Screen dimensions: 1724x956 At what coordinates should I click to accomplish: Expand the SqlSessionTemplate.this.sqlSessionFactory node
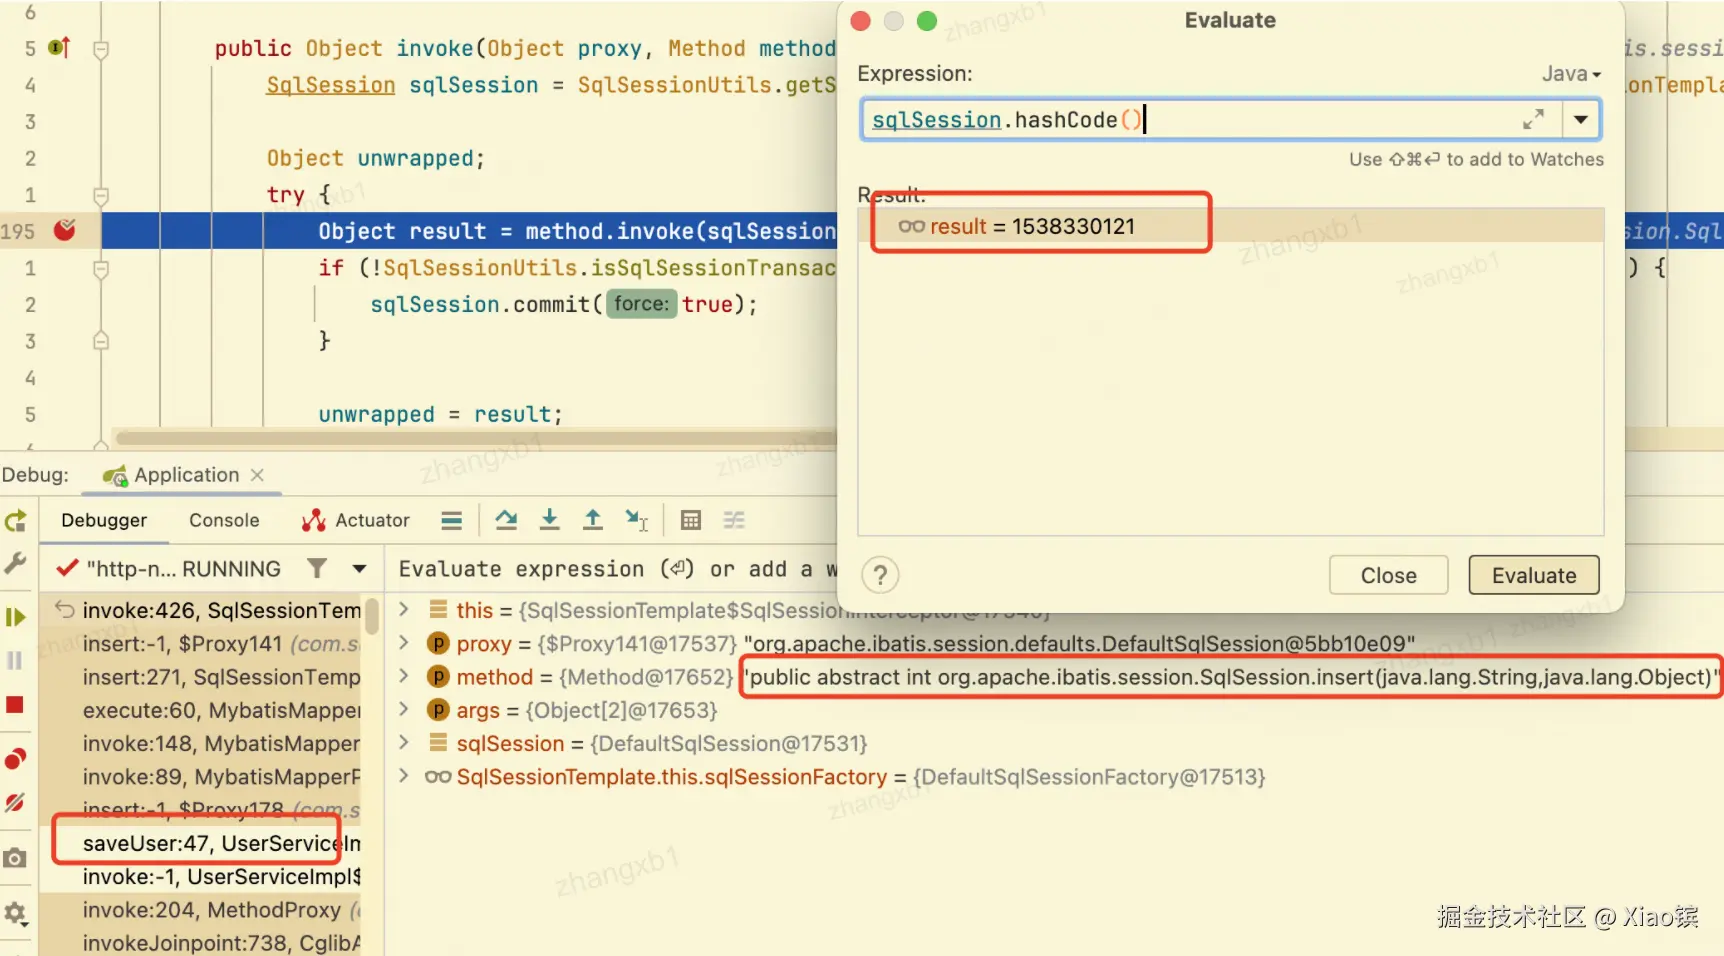[x=404, y=776]
